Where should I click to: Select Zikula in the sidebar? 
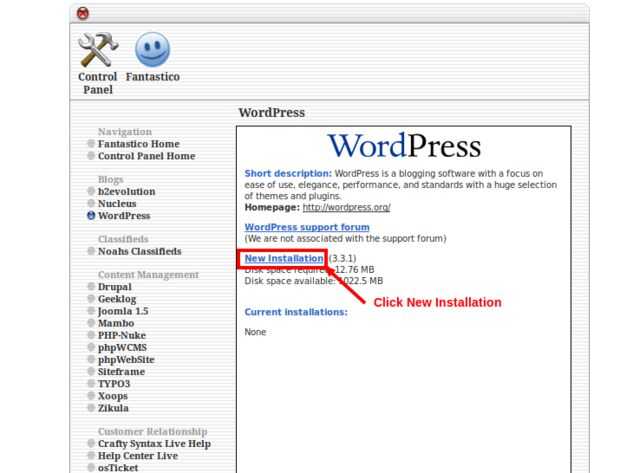[x=113, y=408]
